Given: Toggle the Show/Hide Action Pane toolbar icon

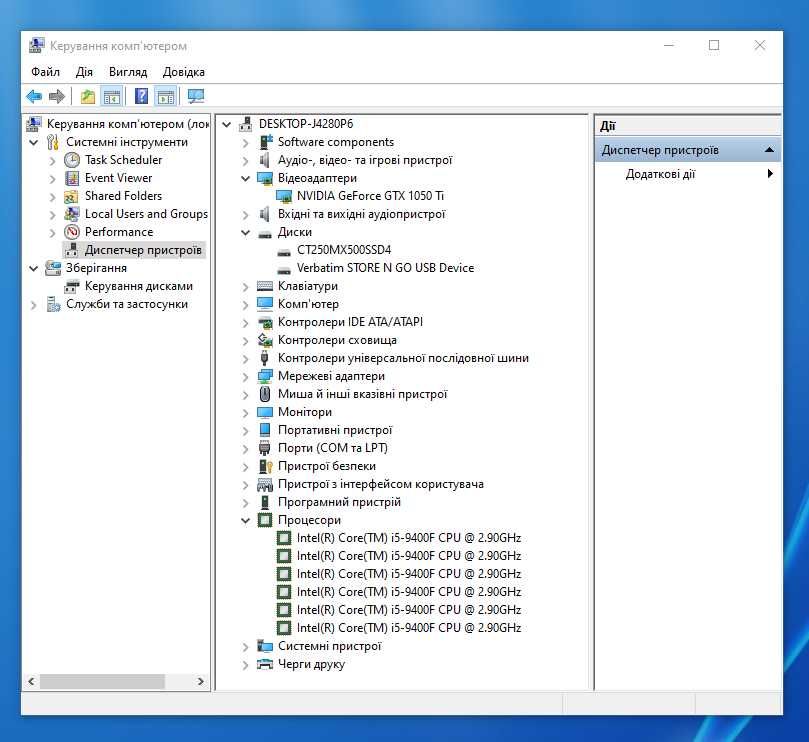Looking at the screenshot, I should [166, 96].
